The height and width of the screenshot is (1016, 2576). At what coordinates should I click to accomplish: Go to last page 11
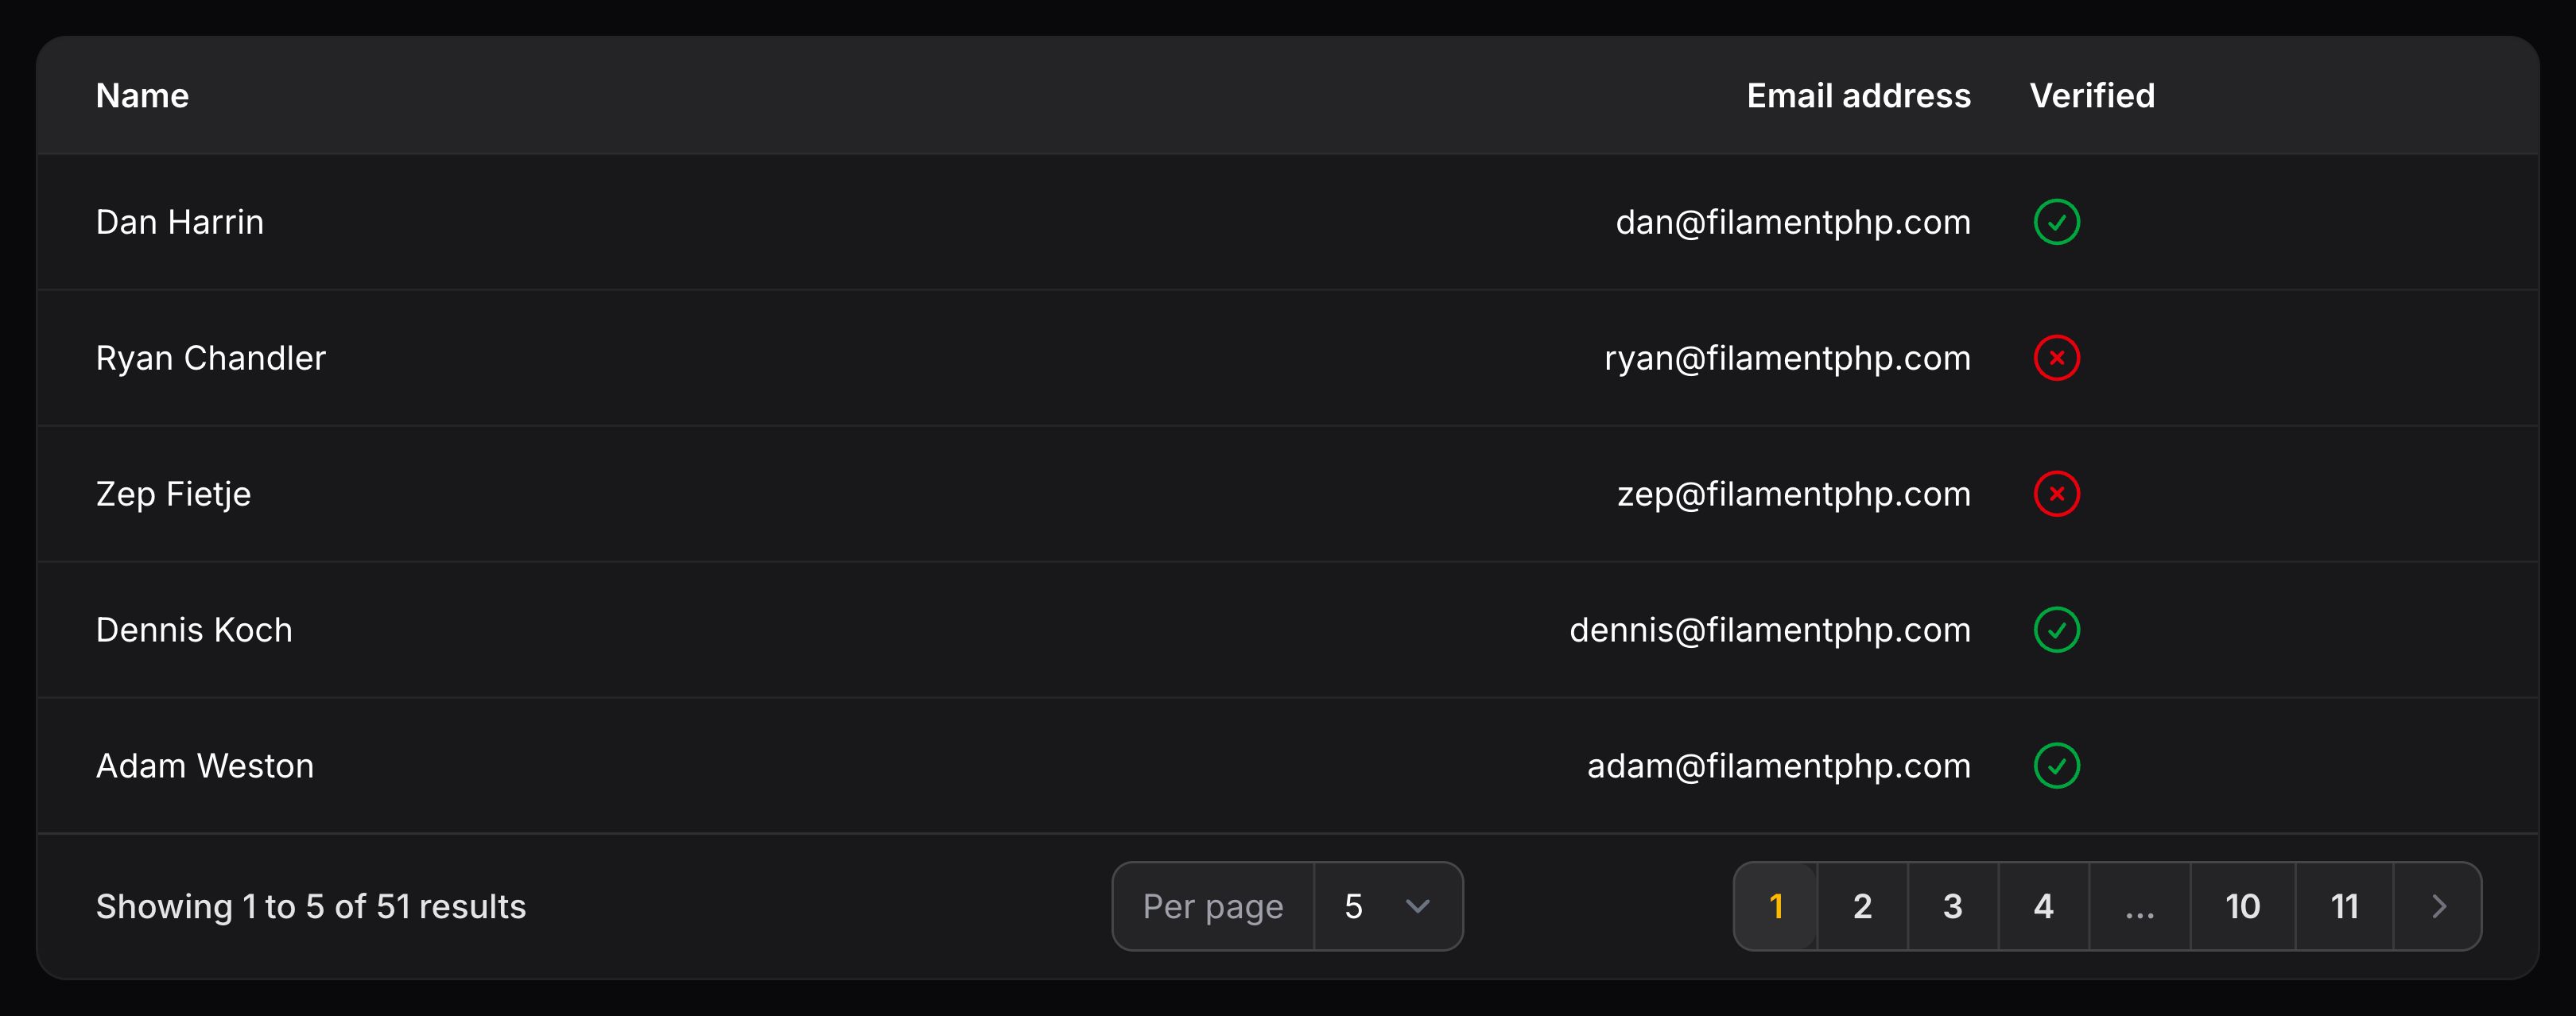pos(2344,906)
